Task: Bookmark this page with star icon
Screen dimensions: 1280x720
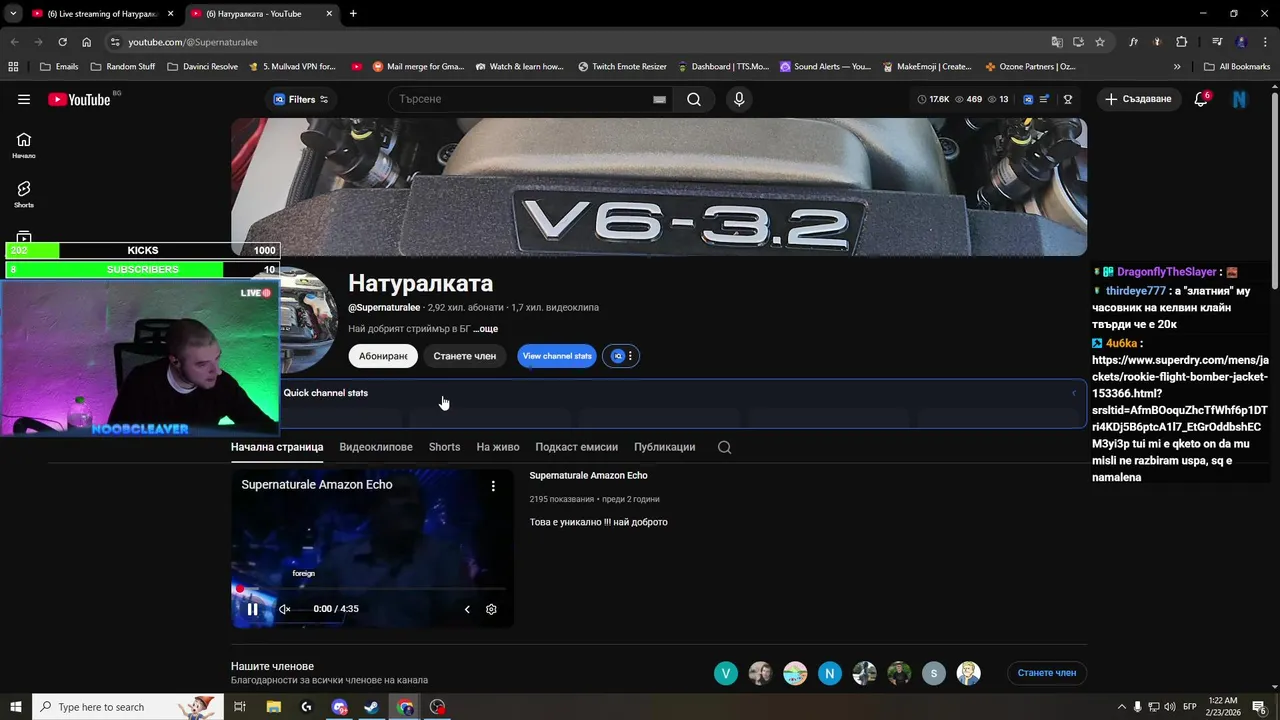Action: point(1100,42)
